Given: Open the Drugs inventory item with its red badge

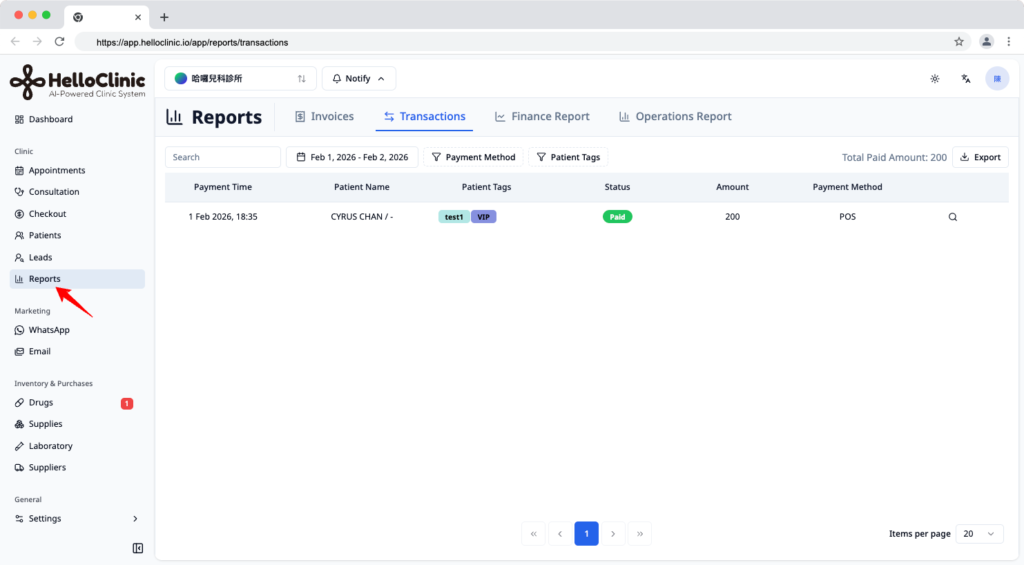Looking at the screenshot, I should 77,402.
